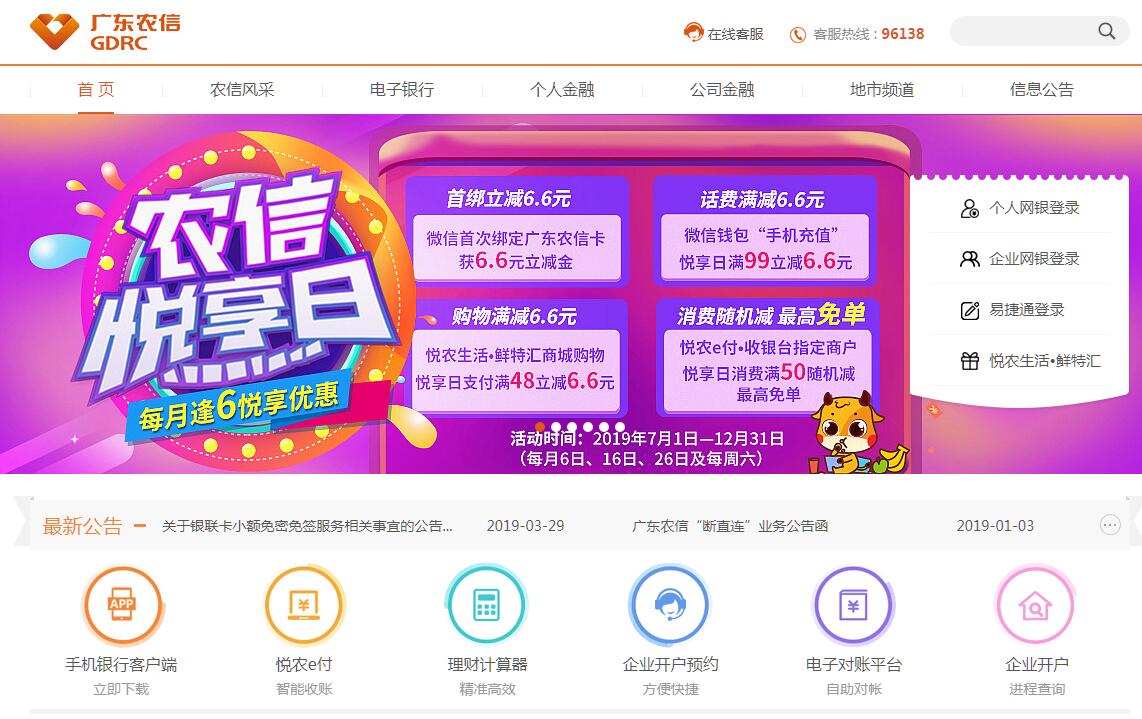Open the 广东农信“断直连”业务公告函 announcement
Image resolution: width=1142 pixels, height=719 pixels.
point(730,526)
